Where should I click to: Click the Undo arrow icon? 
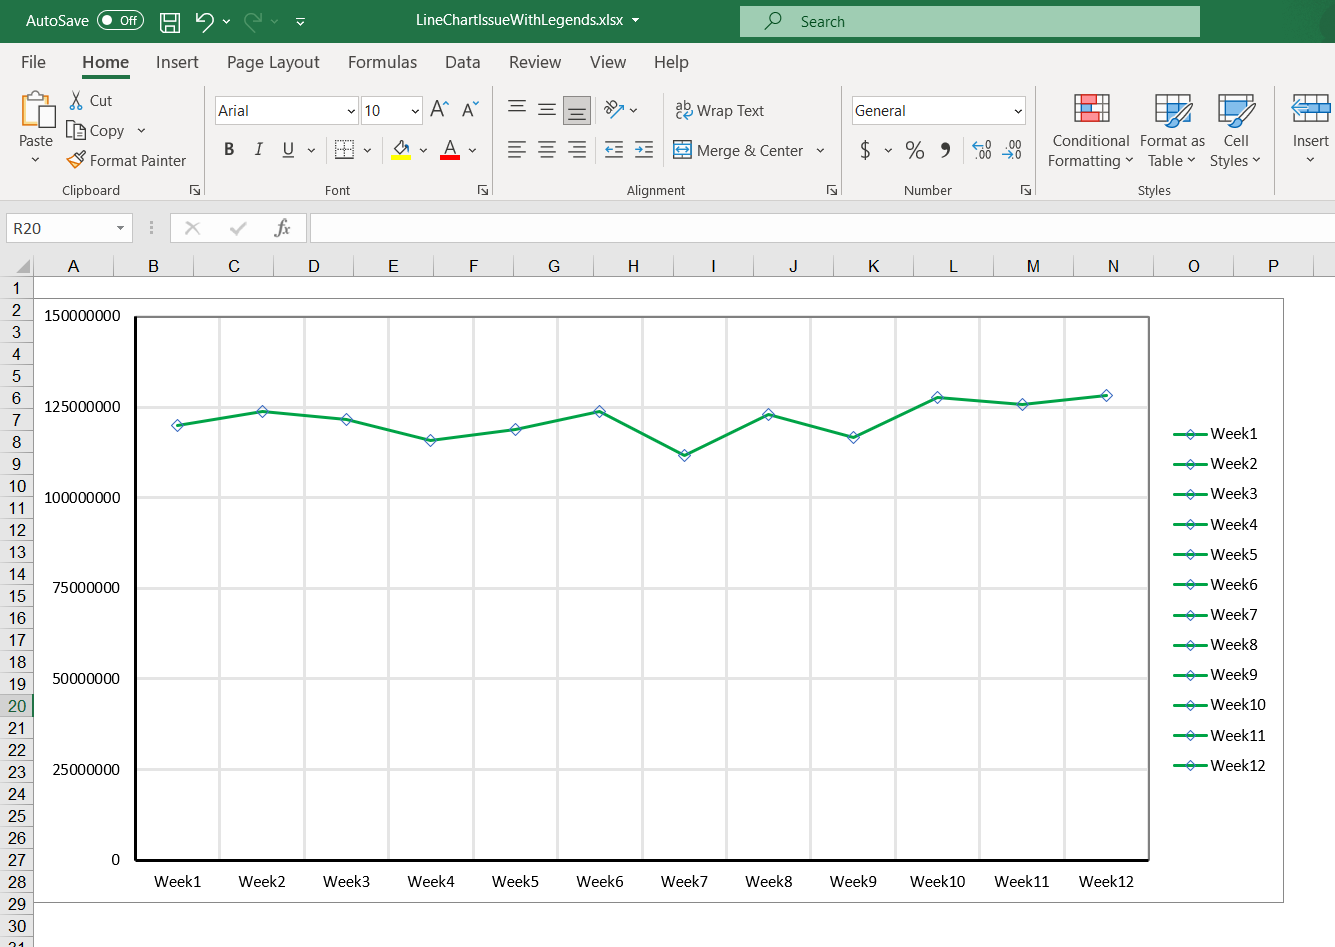point(205,21)
